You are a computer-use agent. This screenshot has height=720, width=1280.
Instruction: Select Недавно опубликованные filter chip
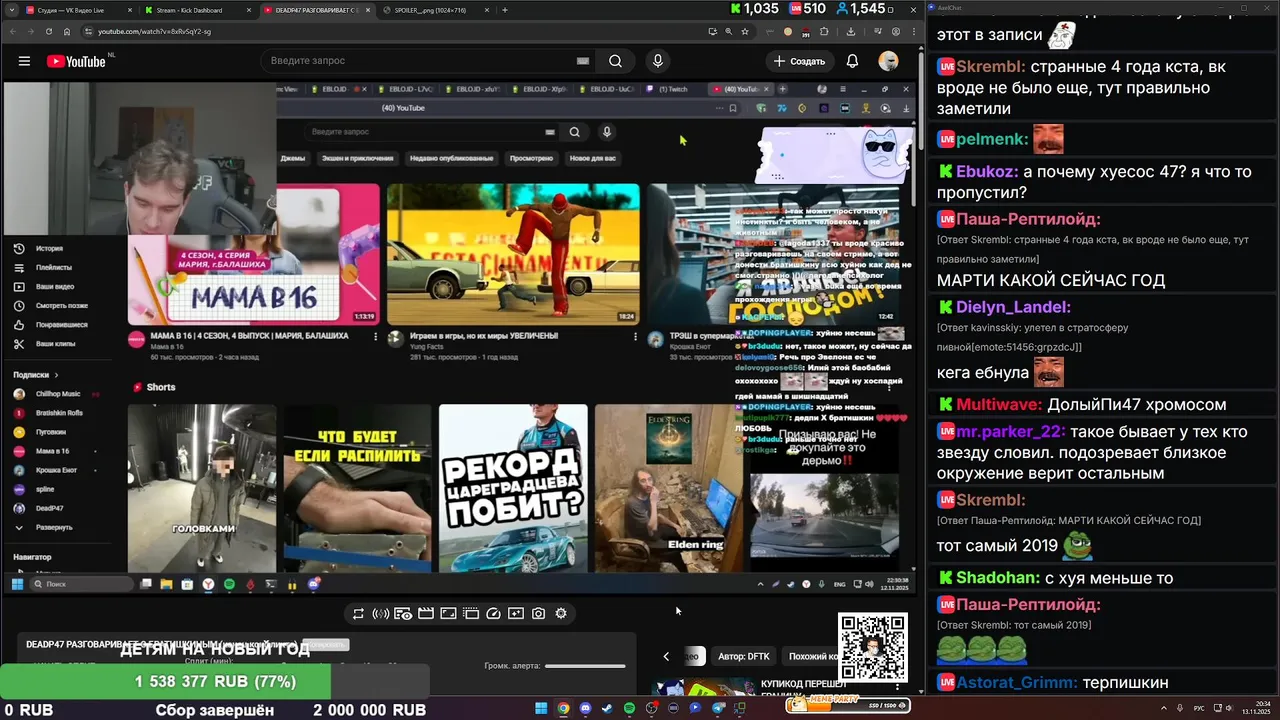[451, 158]
